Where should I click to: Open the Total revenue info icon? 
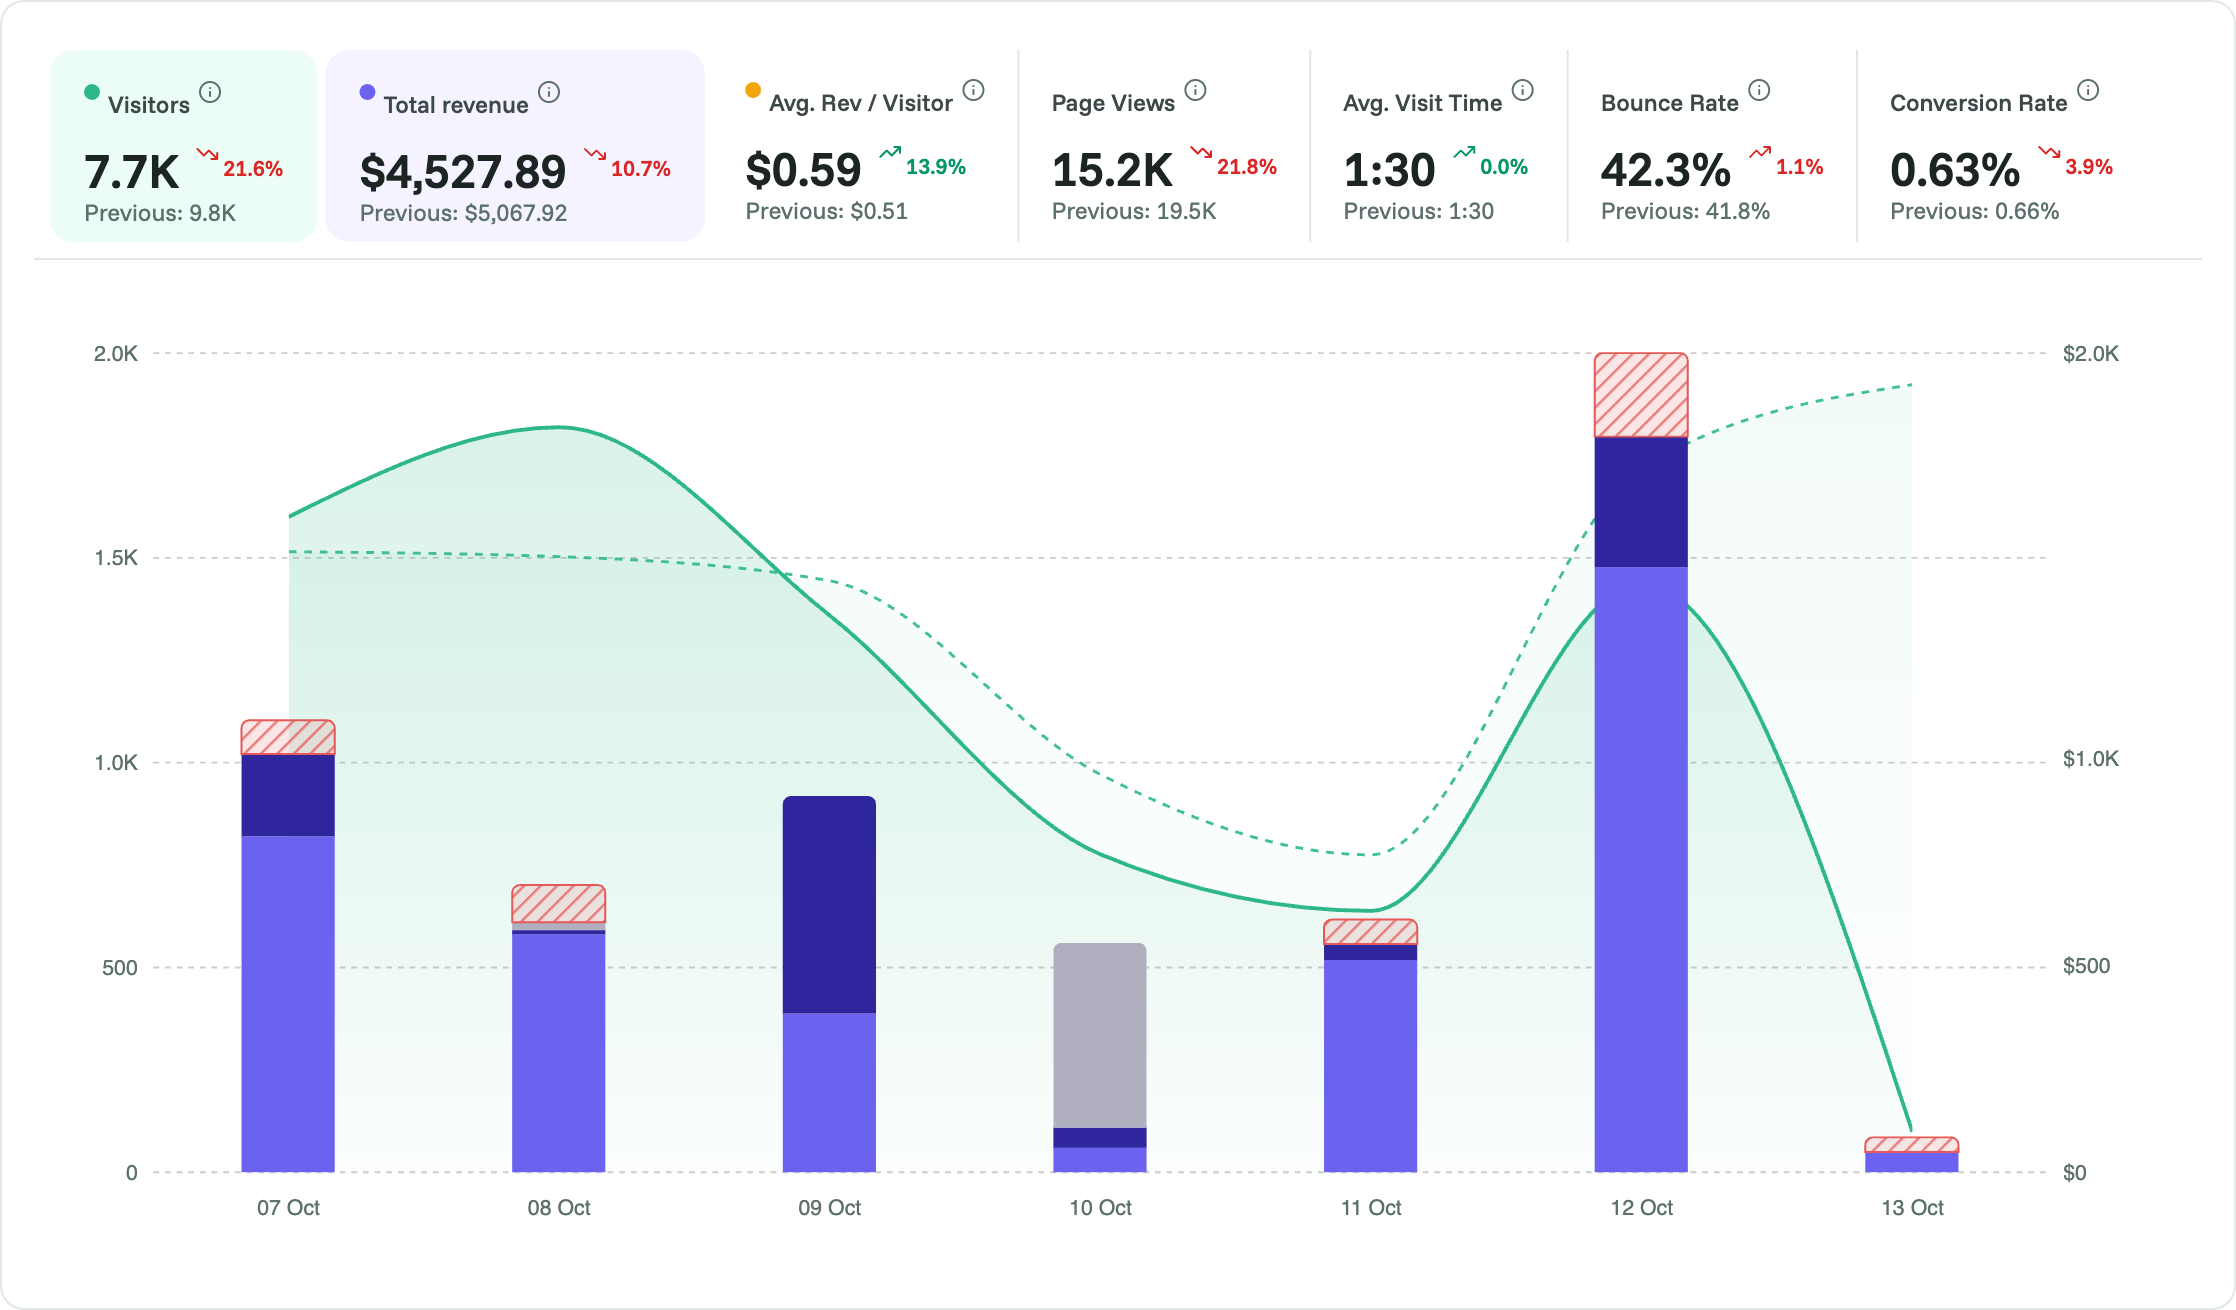549,92
